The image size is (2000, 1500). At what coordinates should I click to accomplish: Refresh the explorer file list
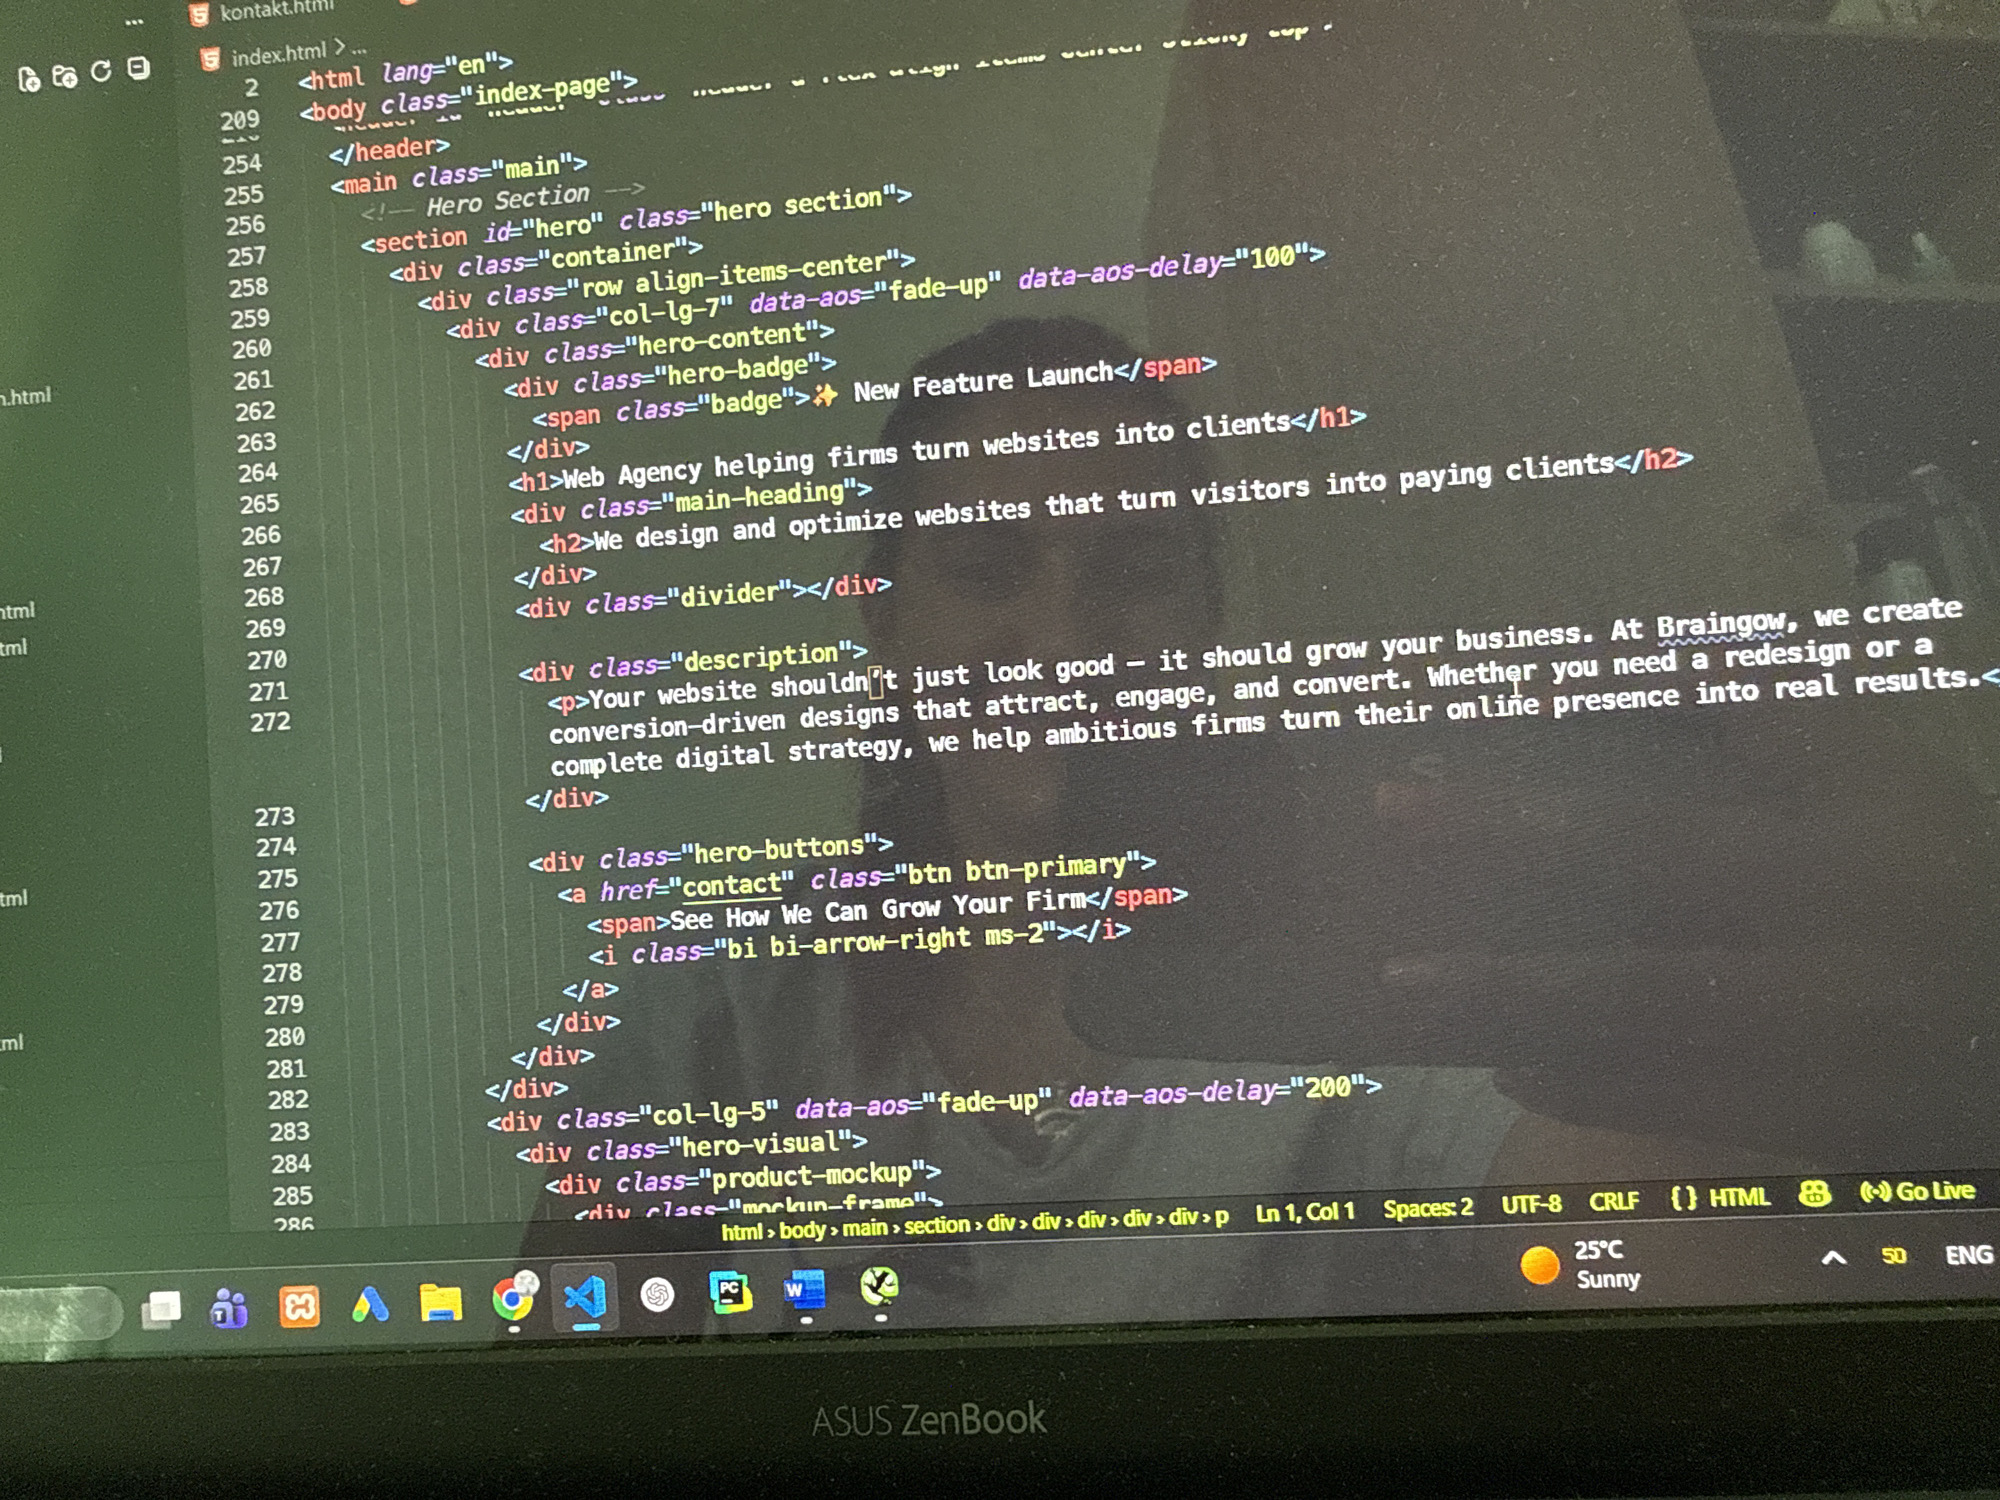(x=101, y=72)
